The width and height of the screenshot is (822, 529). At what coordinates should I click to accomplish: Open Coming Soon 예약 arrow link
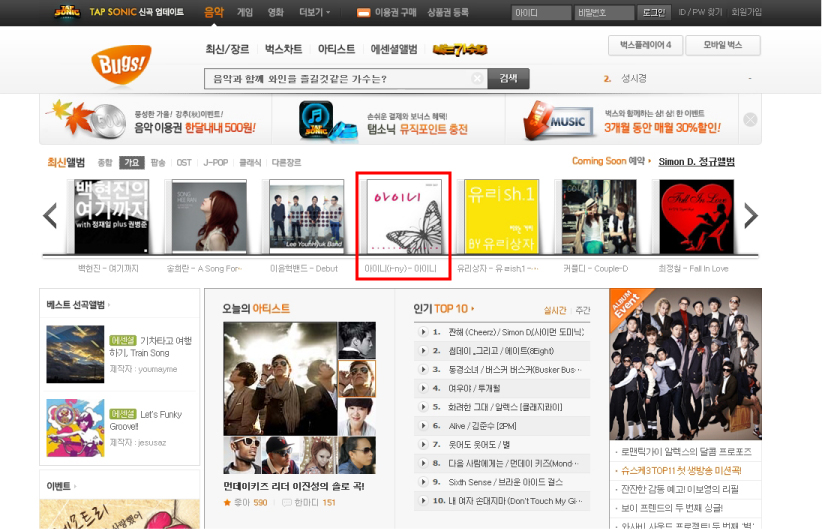pyautogui.click(x=650, y=161)
